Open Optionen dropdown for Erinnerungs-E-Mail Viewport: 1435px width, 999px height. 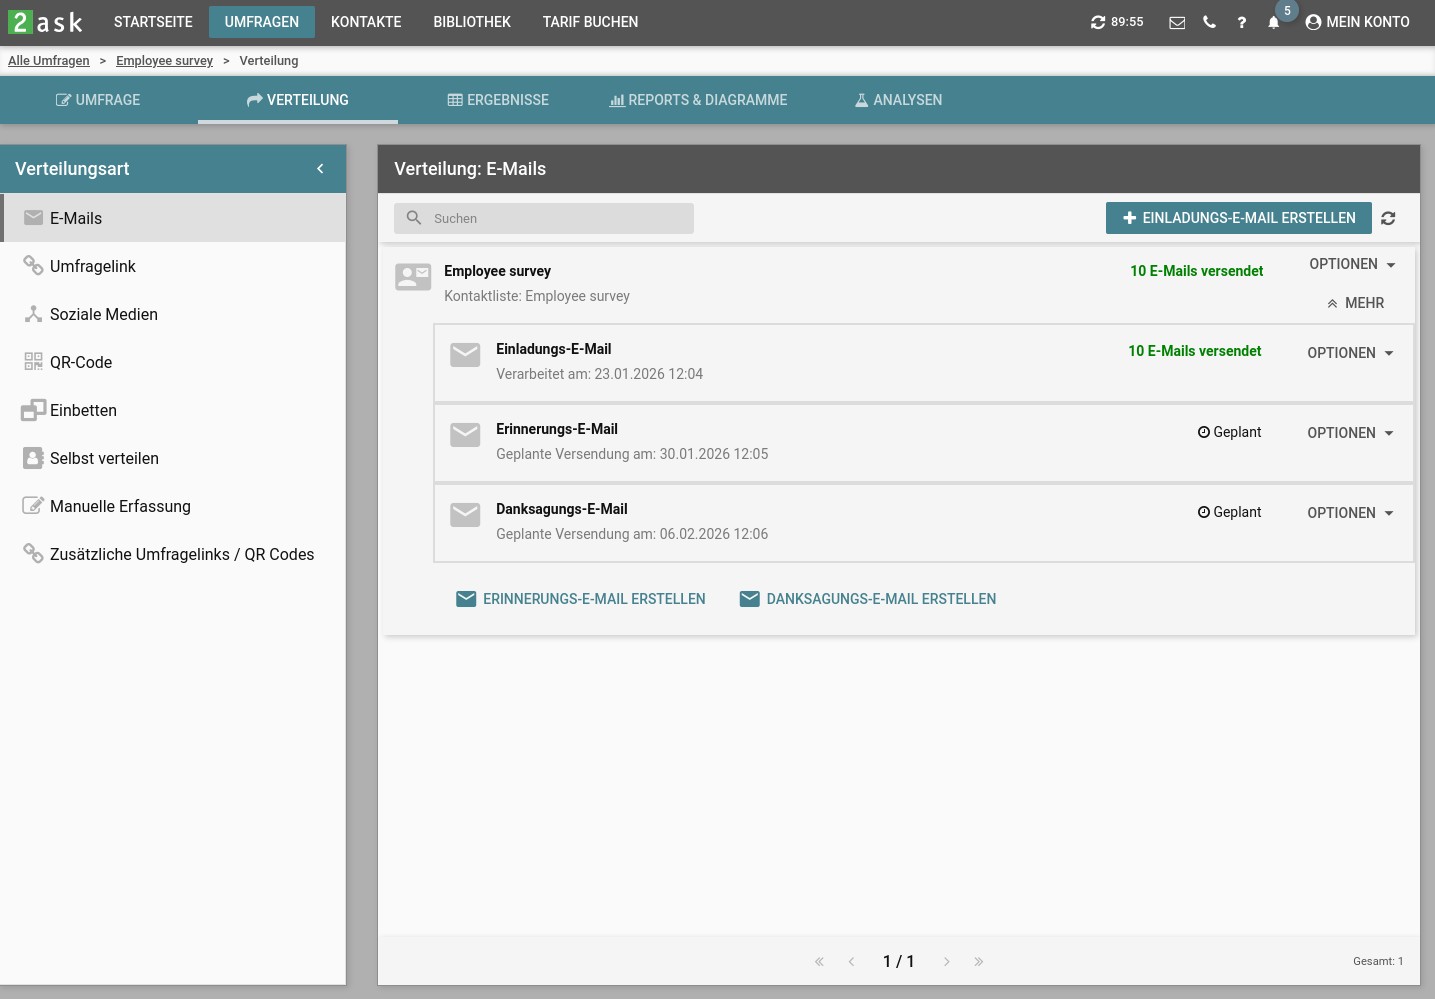point(1350,433)
